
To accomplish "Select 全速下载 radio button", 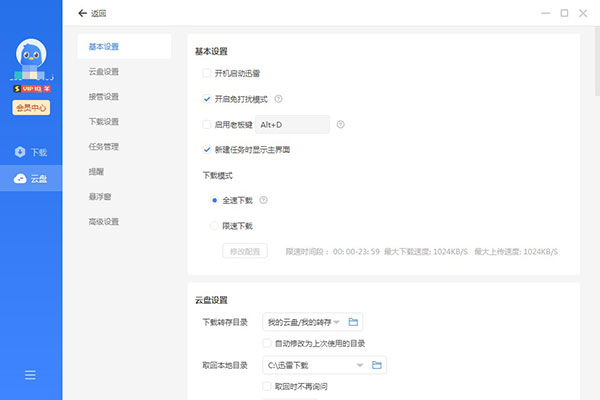I will (214, 200).
